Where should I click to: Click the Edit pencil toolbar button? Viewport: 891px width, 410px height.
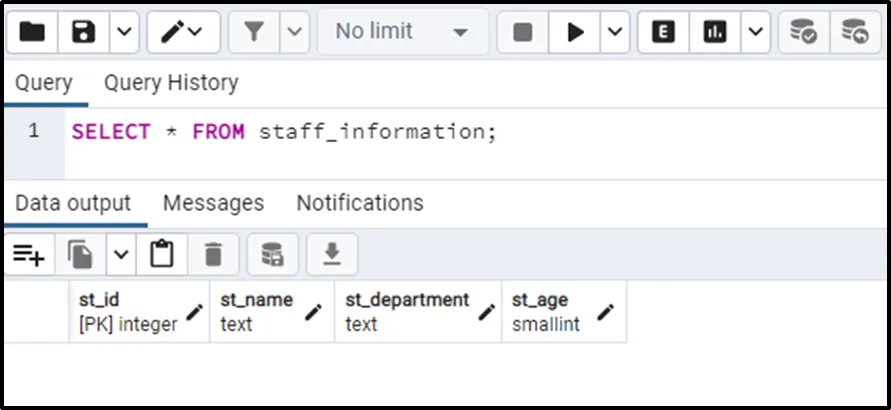click(x=182, y=32)
